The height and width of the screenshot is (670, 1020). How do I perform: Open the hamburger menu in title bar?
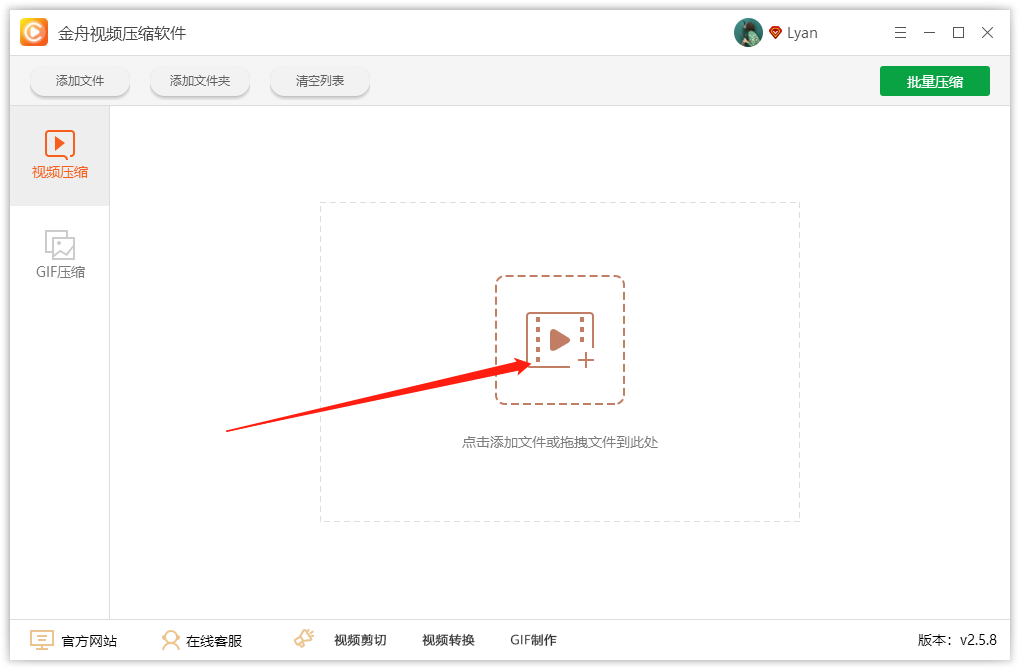click(900, 33)
